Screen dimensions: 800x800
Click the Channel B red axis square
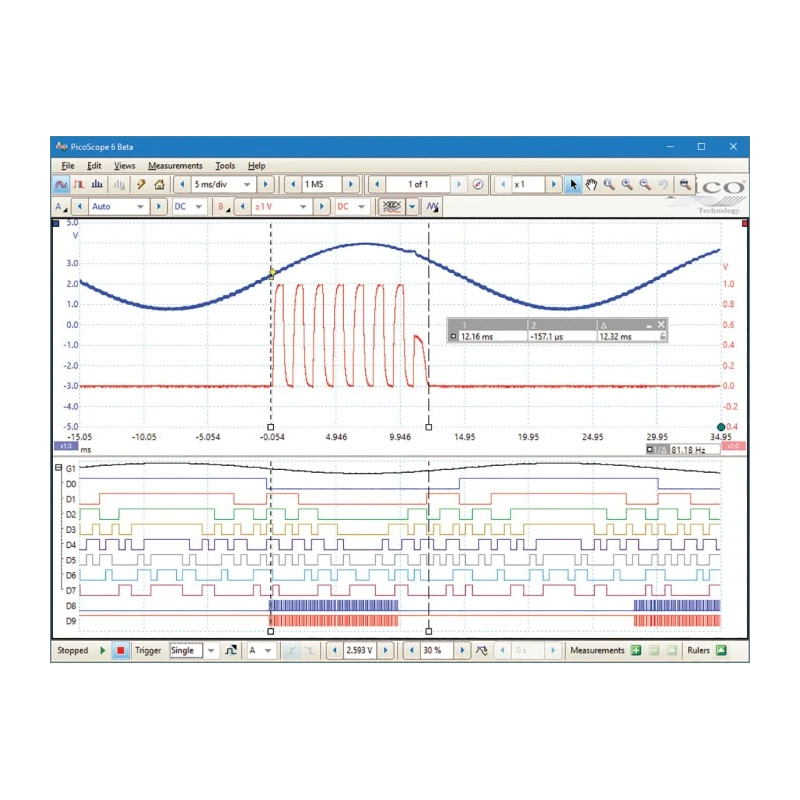[x=745, y=223]
